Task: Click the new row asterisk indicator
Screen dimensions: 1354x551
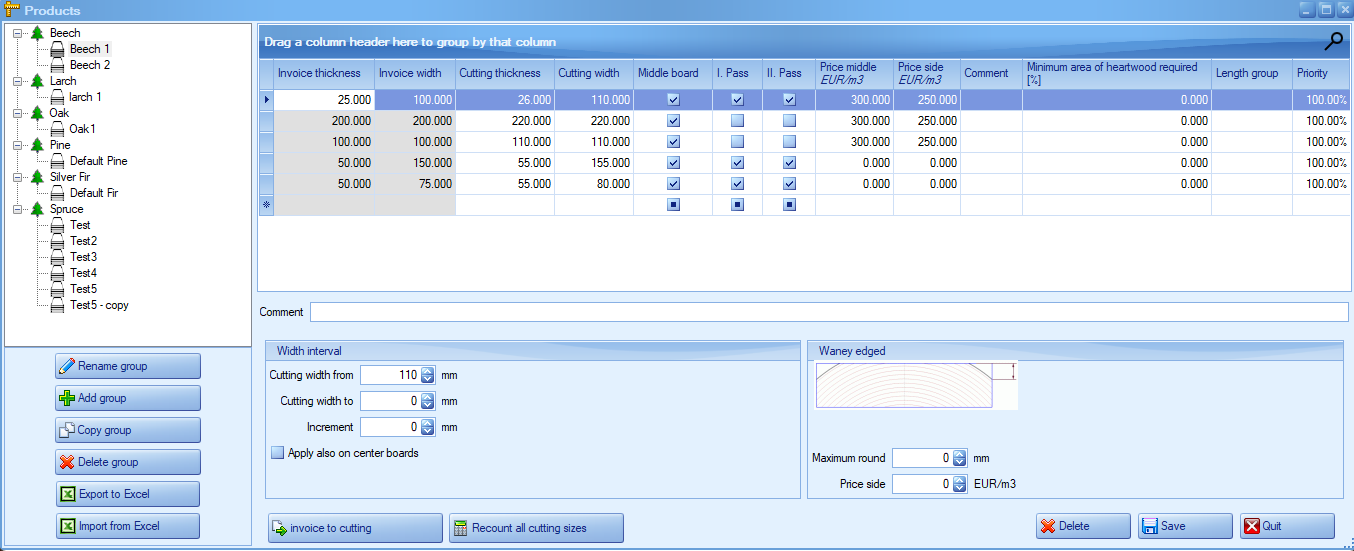Action: click(266, 205)
